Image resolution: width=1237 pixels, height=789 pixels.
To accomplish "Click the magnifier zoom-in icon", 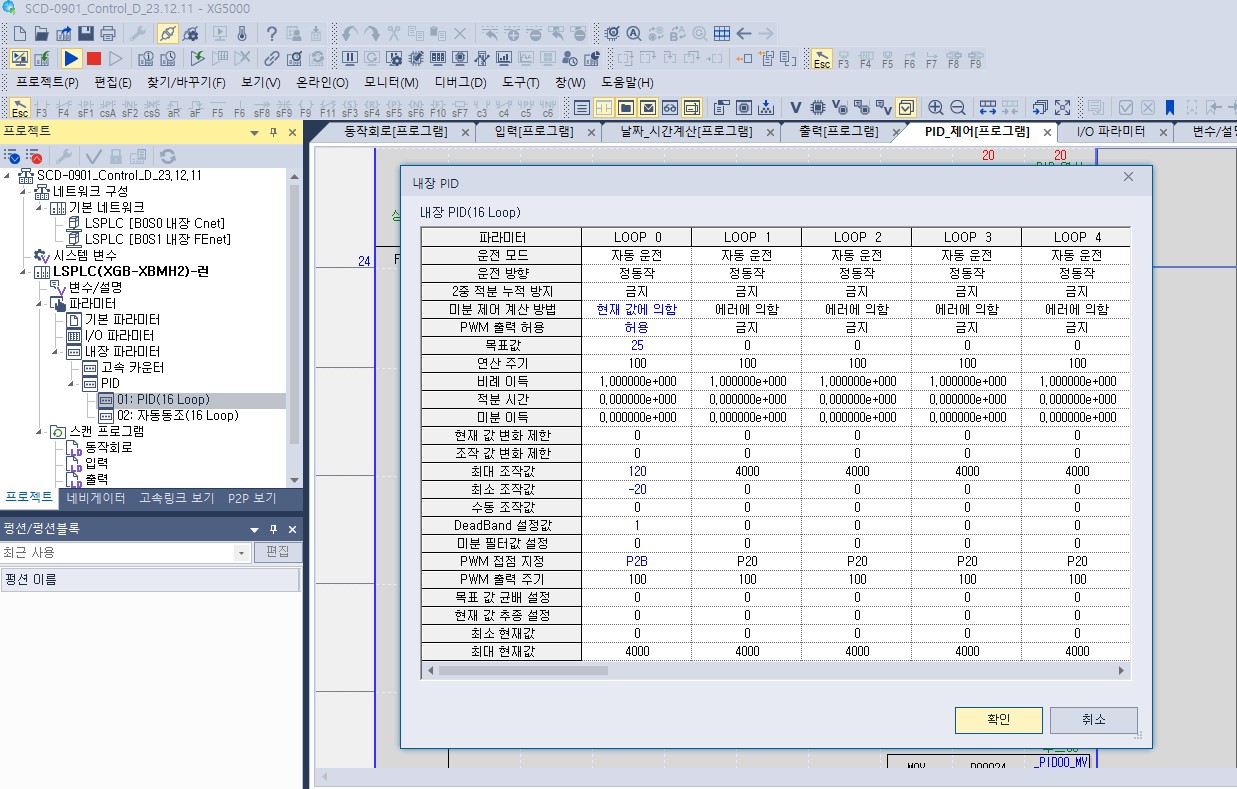I will coord(936,108).
